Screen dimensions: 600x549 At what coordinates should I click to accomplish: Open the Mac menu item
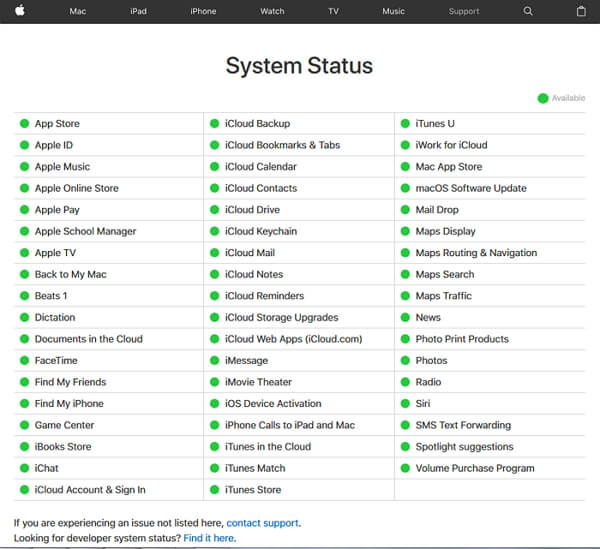click(x=78, y=11)
